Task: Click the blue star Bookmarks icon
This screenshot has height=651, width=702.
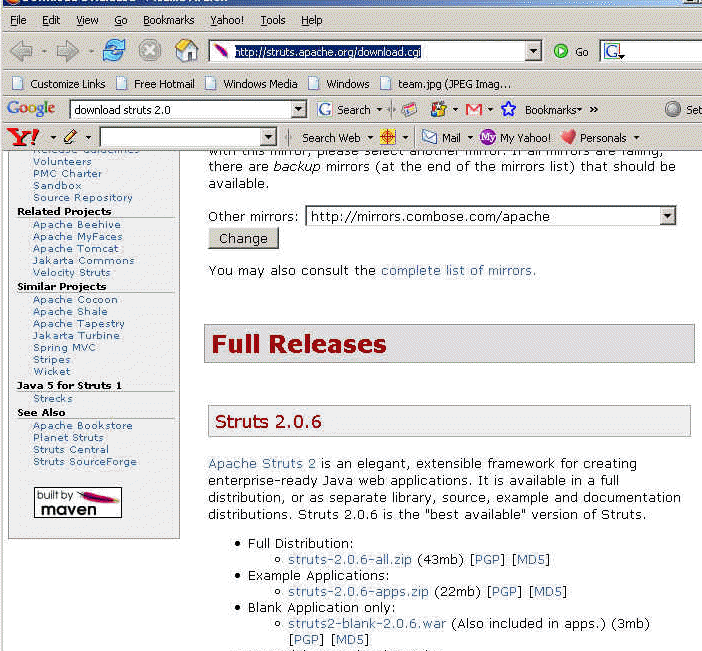Action: (x=508, y=109)
